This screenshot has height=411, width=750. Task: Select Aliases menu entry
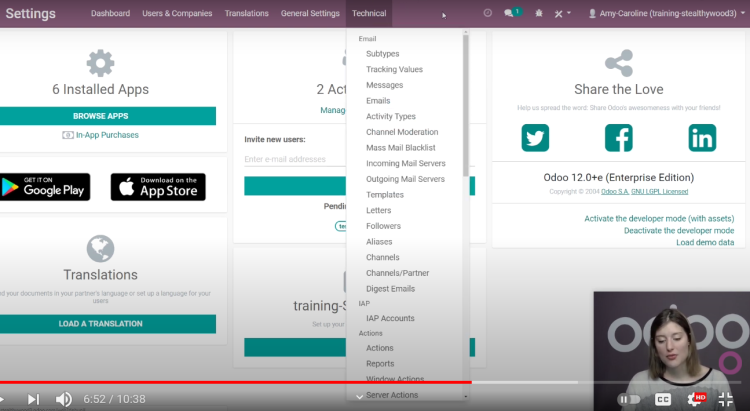379,242
